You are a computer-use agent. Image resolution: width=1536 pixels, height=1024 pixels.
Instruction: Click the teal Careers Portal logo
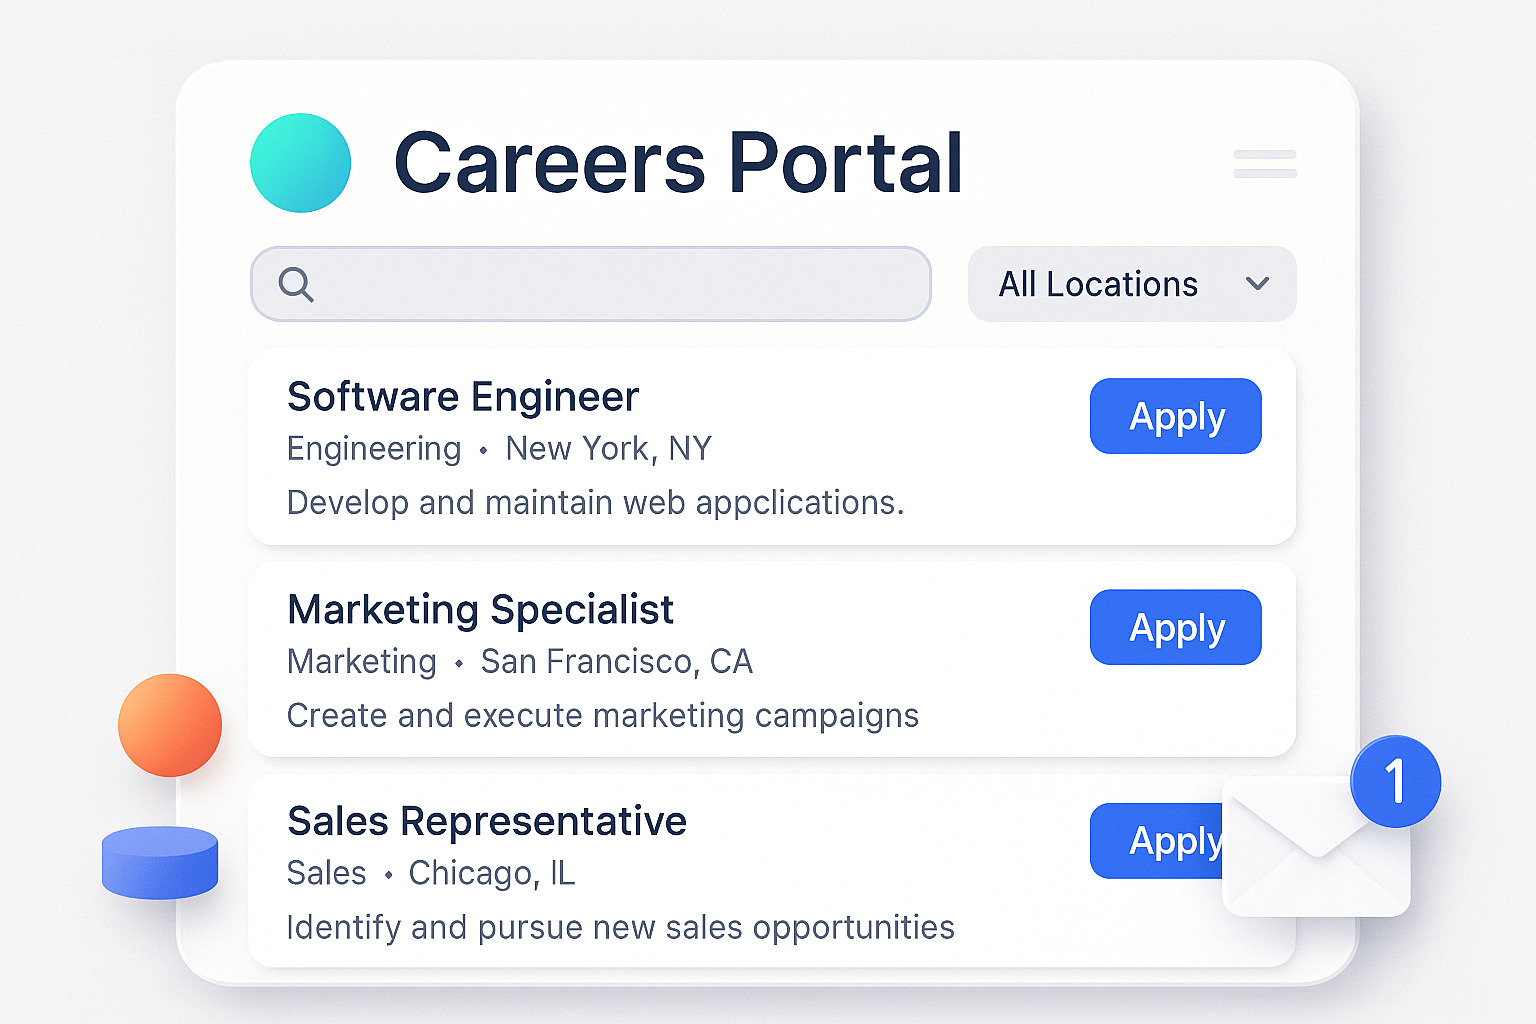click(300, 163)
